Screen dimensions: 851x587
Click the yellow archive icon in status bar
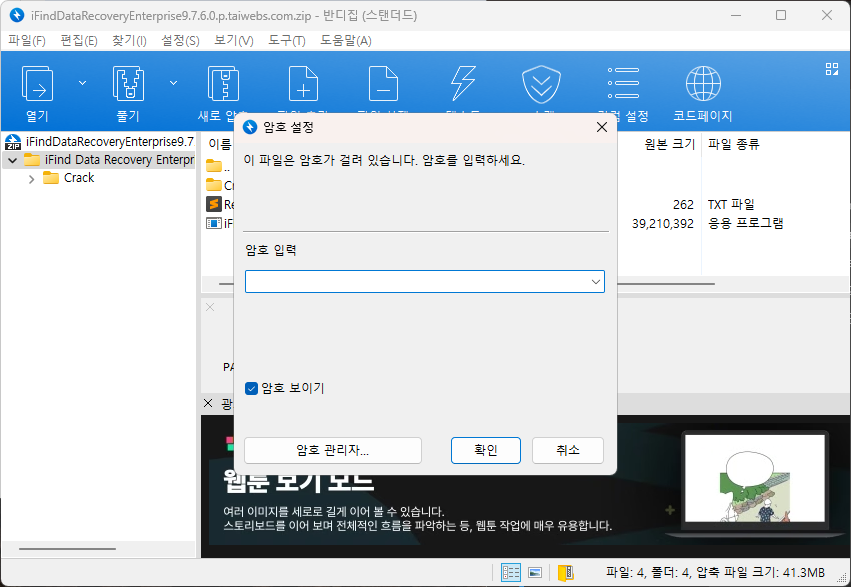566,572
